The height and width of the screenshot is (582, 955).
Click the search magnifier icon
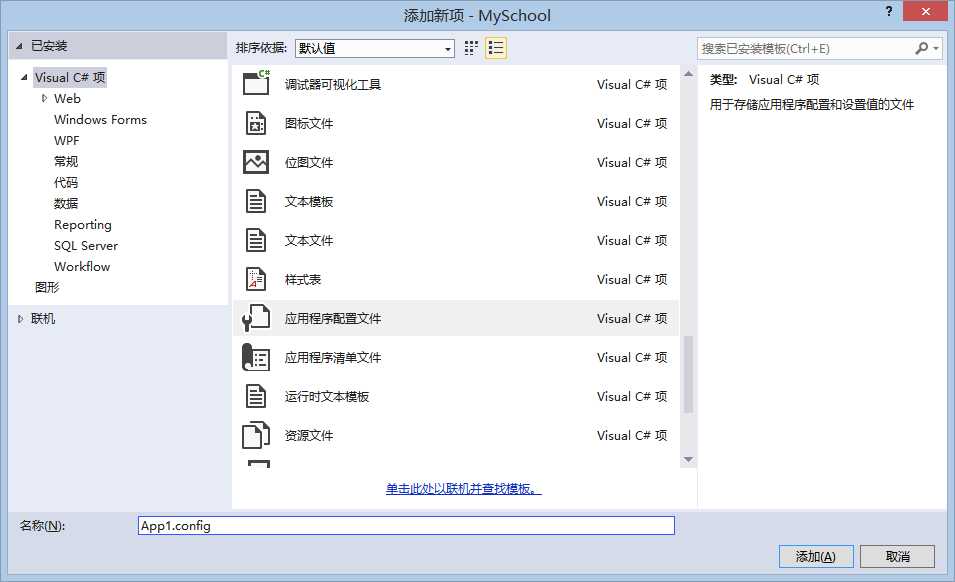[922, 48]
